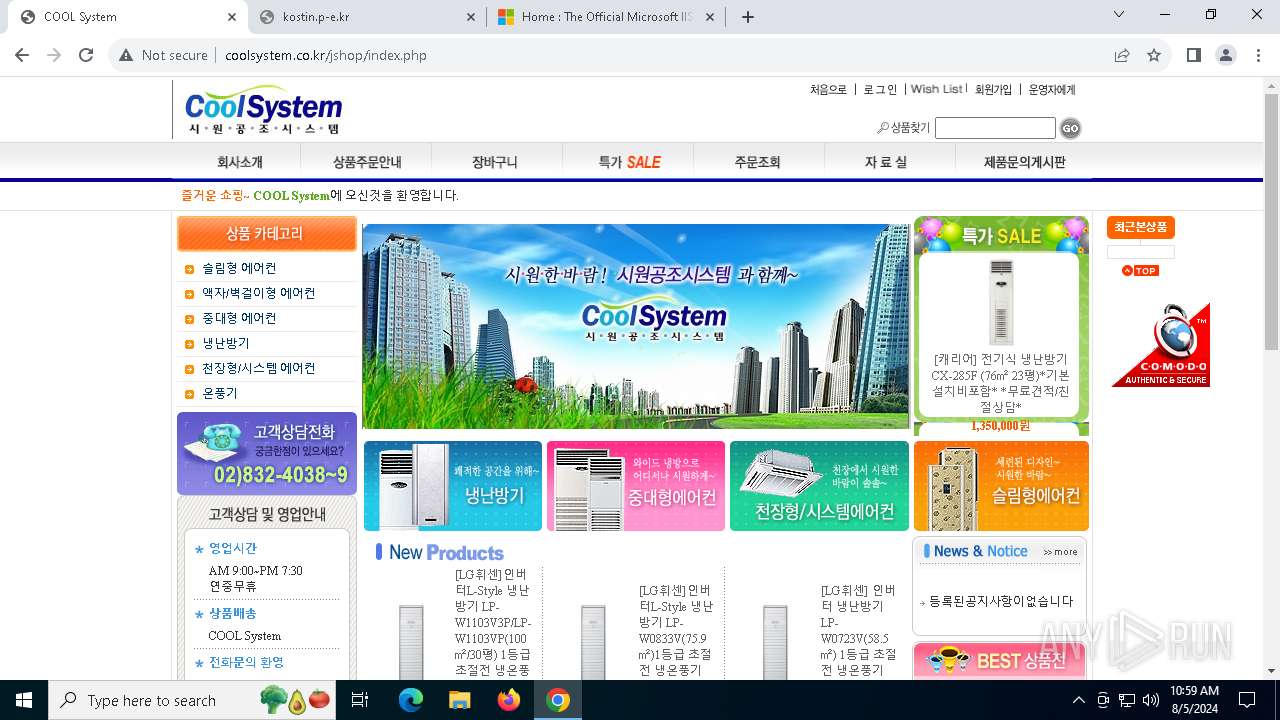Click the browser forward arrow
The image size is (1280, 720).
pyautogui.click(x=54, y=55)
